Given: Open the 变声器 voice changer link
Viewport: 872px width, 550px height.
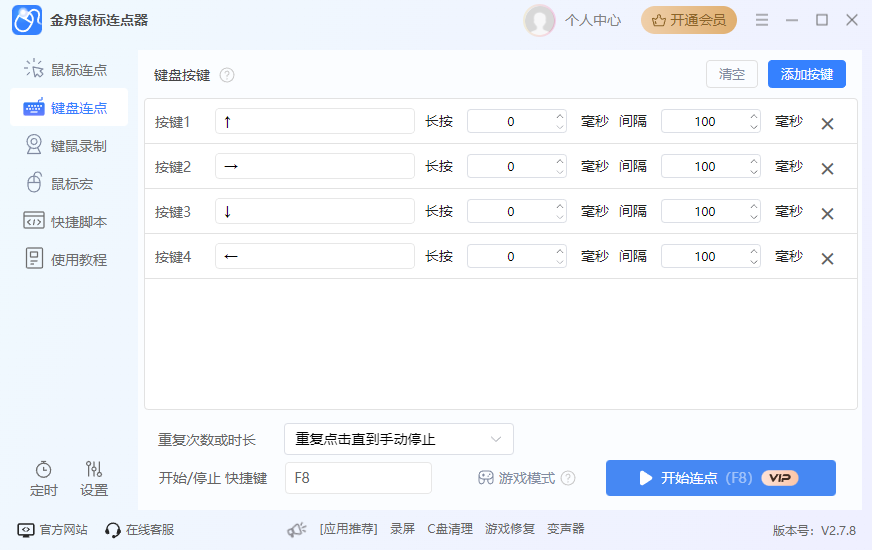Looking at the screenshot, I should pos(566,529).
